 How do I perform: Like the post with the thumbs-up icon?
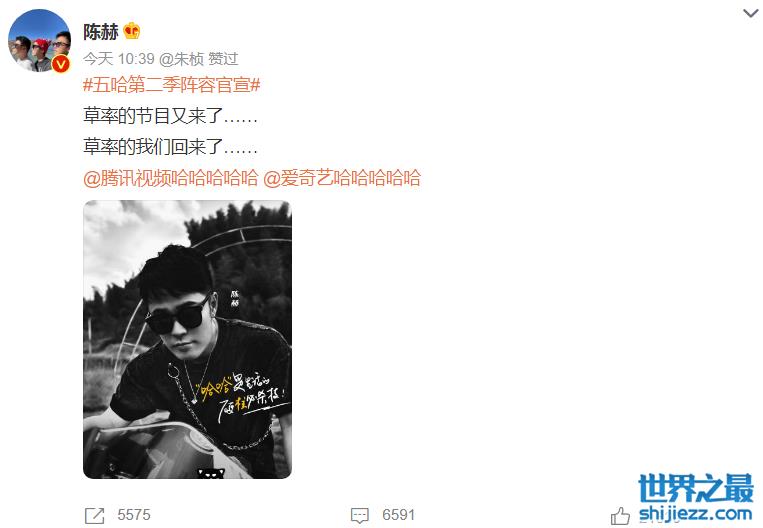point(620,515)
